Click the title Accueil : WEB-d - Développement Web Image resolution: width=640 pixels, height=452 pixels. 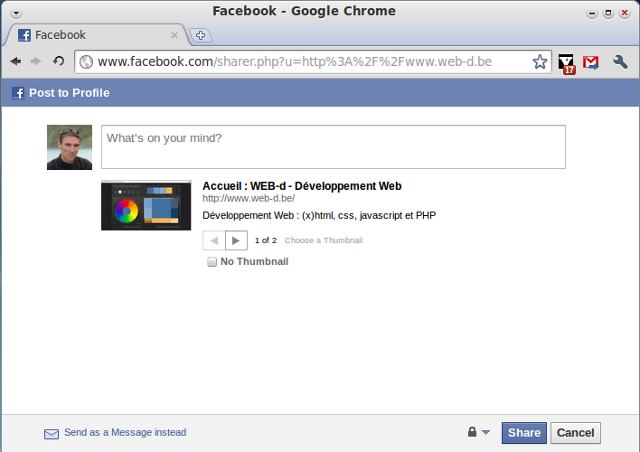point(302,186)
